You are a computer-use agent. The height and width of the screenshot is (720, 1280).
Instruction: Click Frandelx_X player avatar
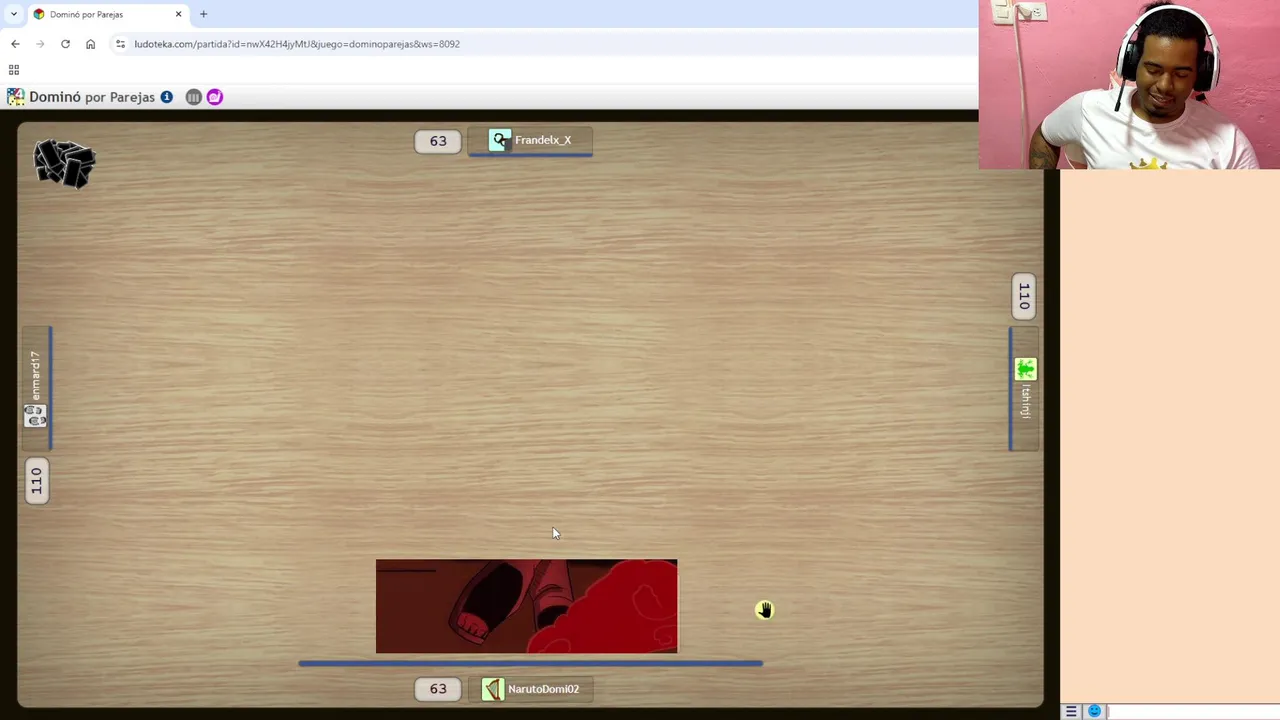click(500, 140)
